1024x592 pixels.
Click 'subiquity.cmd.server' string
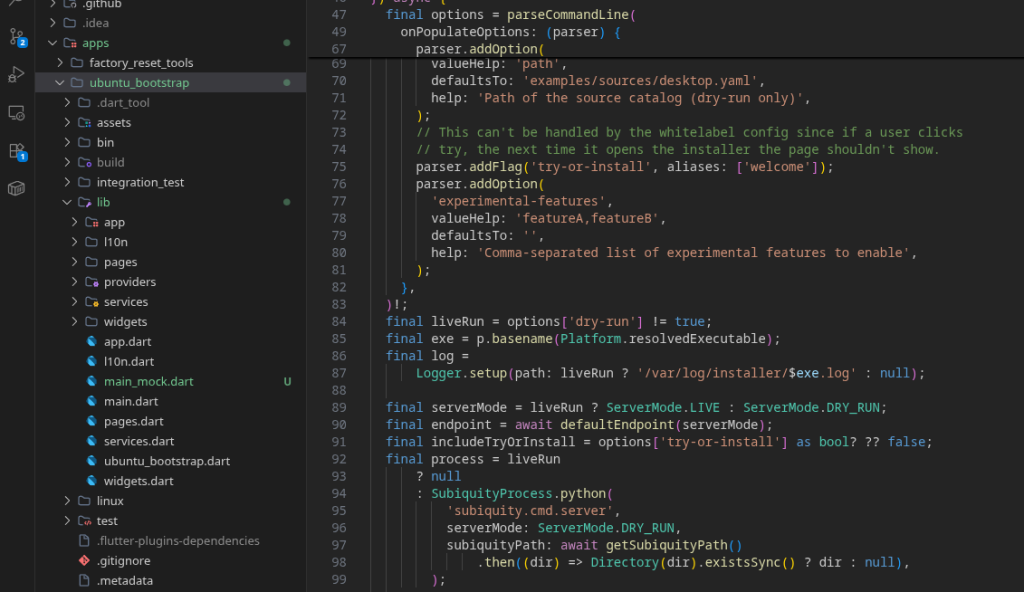(530, 510)
